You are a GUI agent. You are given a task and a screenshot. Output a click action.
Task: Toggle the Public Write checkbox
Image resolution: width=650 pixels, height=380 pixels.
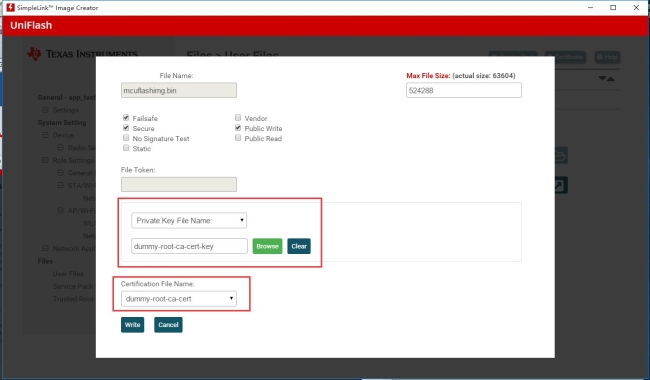[238, 128]
